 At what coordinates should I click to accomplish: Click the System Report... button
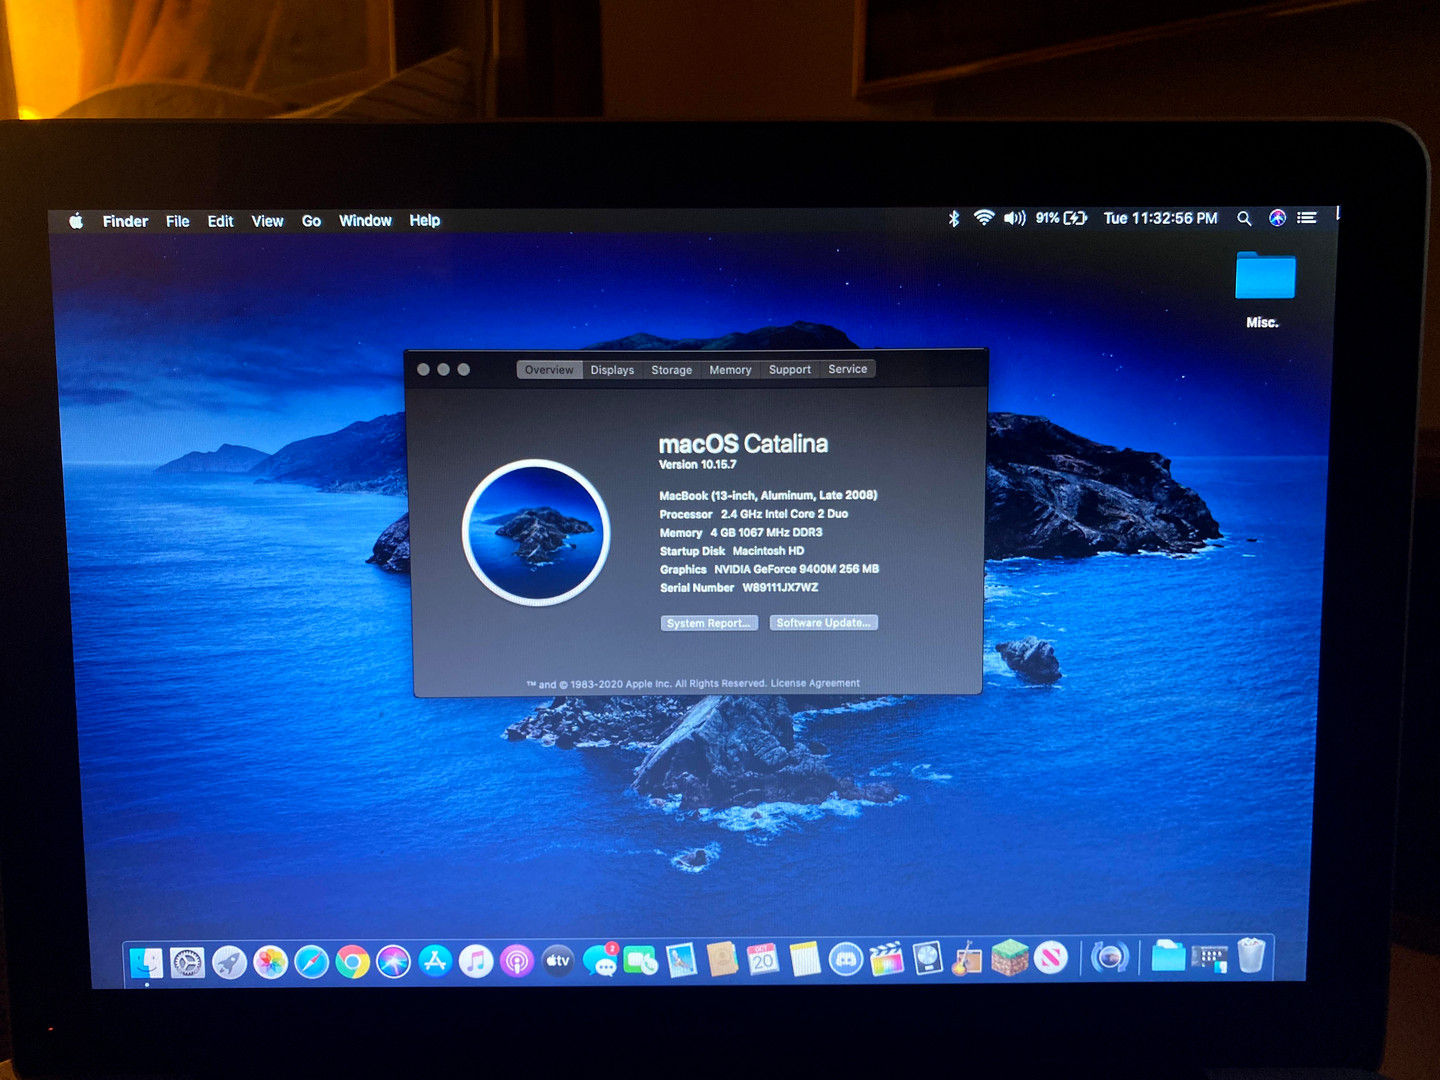[x=709, y=623]
